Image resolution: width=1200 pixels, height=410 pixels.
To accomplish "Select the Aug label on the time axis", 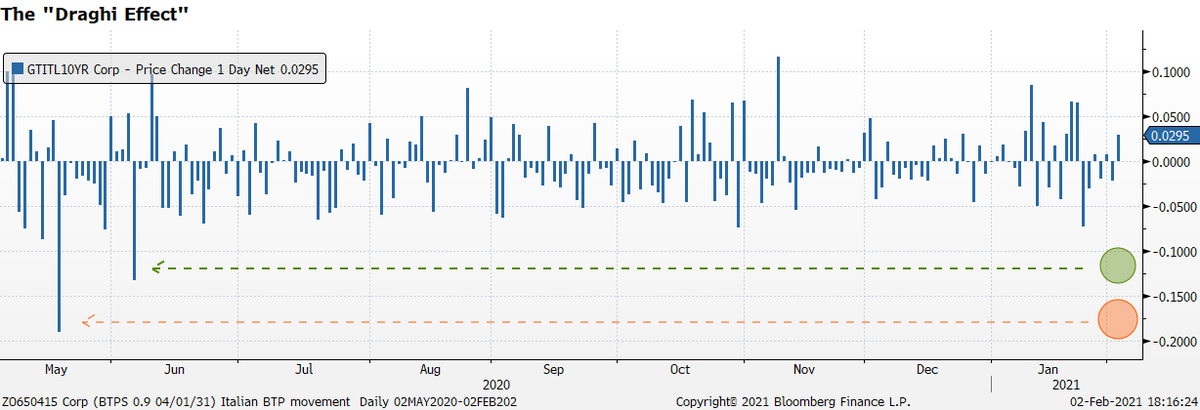I will [432, 369].
